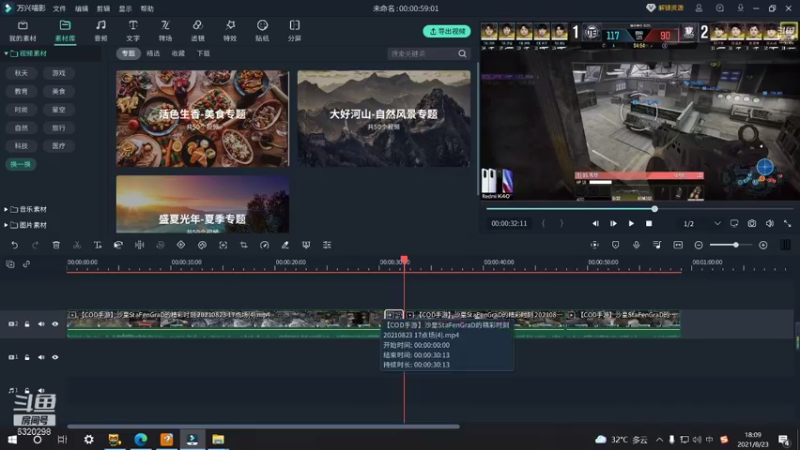Mute video track 1 speaker
800x450 pixels.
click(x=41, y=357)
